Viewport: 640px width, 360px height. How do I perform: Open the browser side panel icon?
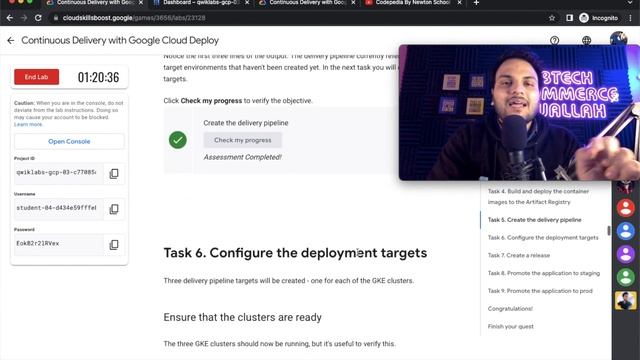569,18
